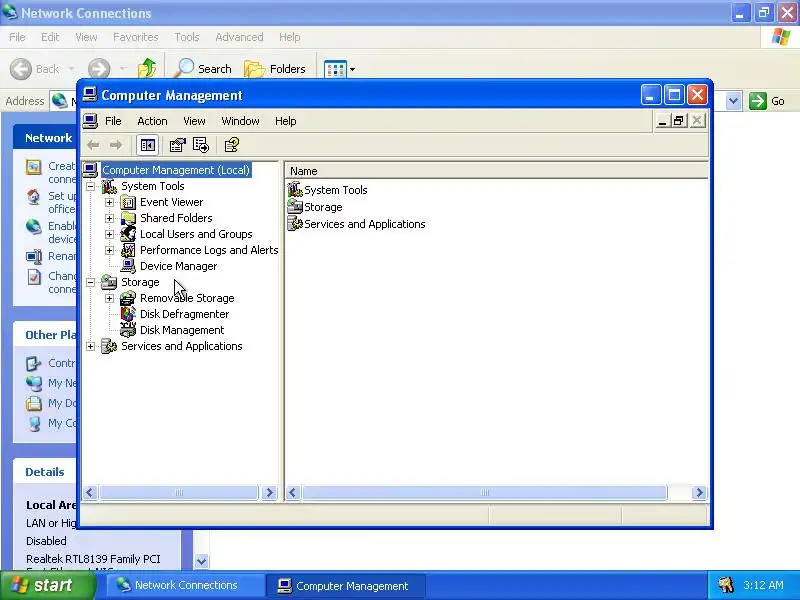This screenshot has height=600, width=800.
Task: Click Back button in Network Connections window
Action: [35, 69]
